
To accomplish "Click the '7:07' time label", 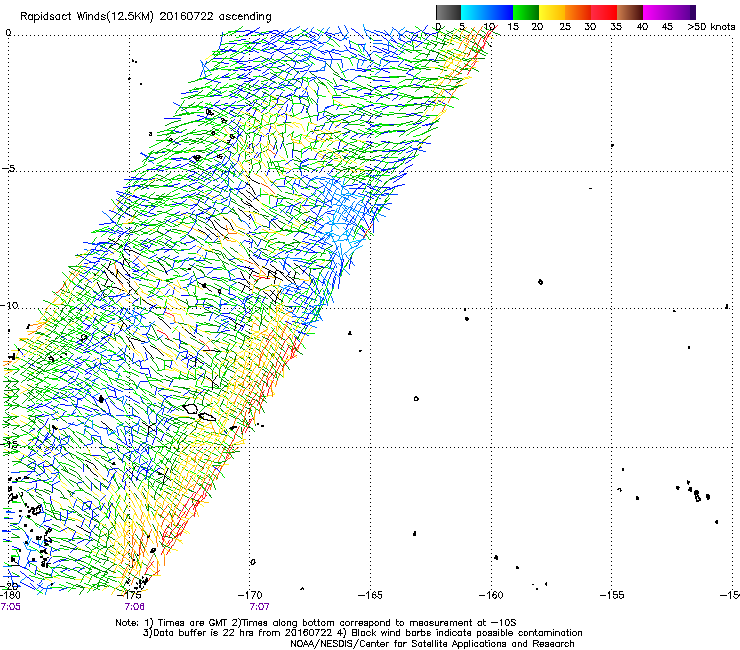I will point(260,607).
